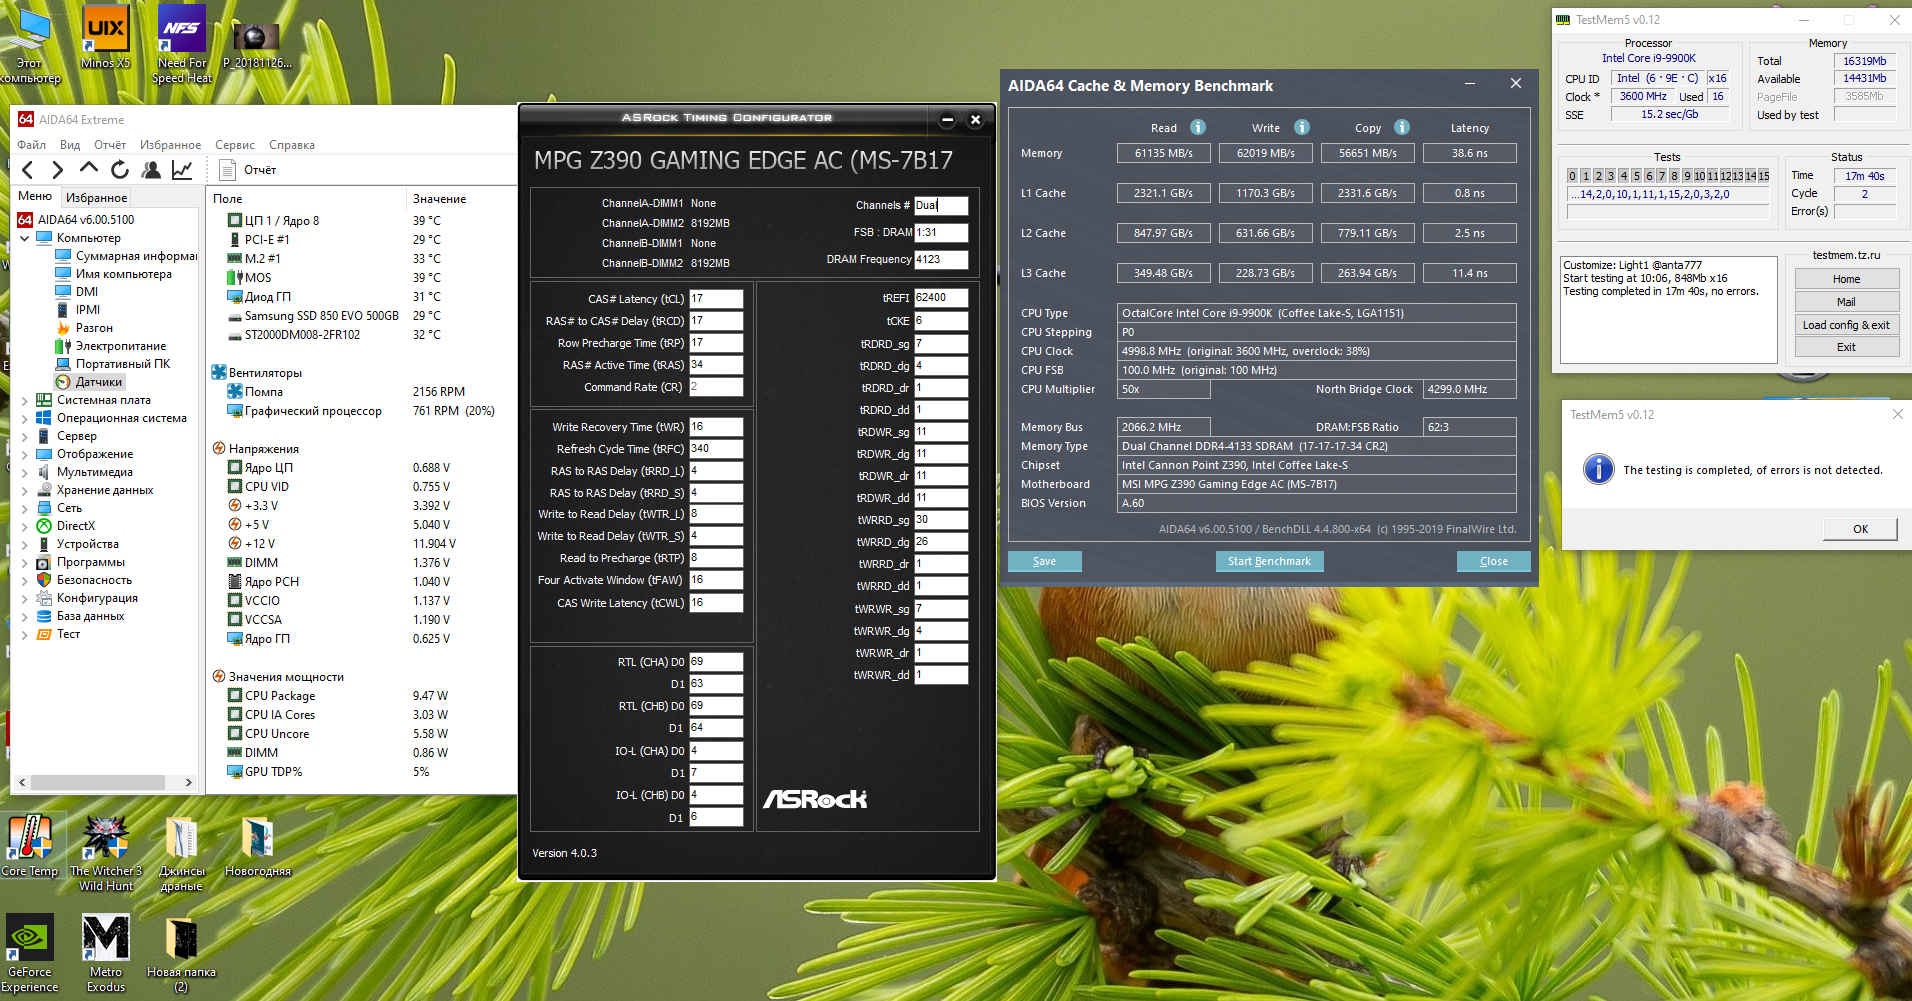Refresh the AIDA64 sensor page
Viewport: 1912px width, 1001px height.
coord(120,170)
